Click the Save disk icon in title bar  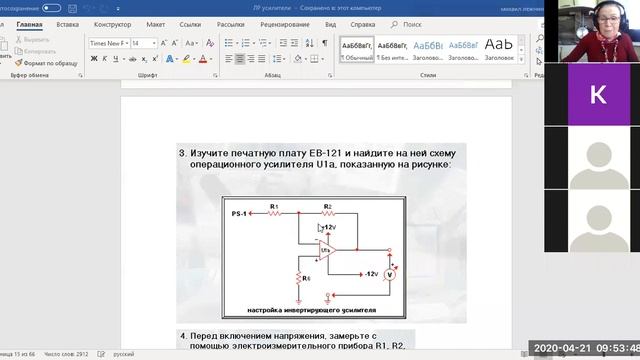point(72,8)
